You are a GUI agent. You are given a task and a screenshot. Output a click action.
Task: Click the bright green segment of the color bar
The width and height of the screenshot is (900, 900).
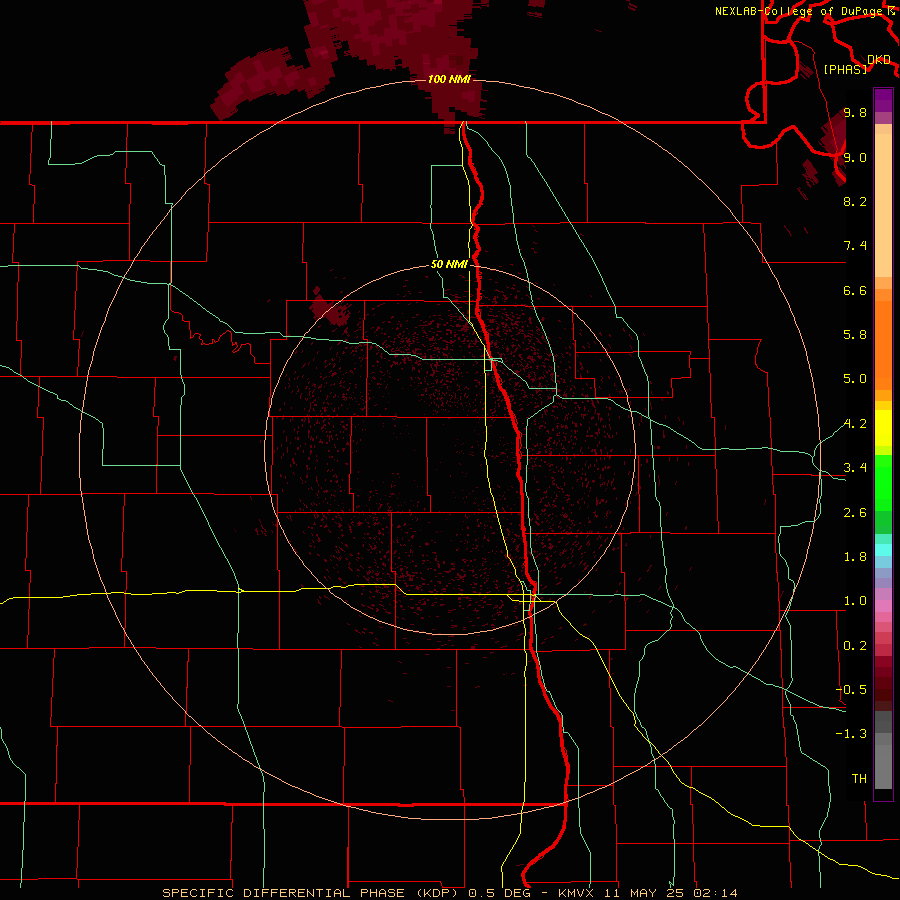tap(883, 482)
